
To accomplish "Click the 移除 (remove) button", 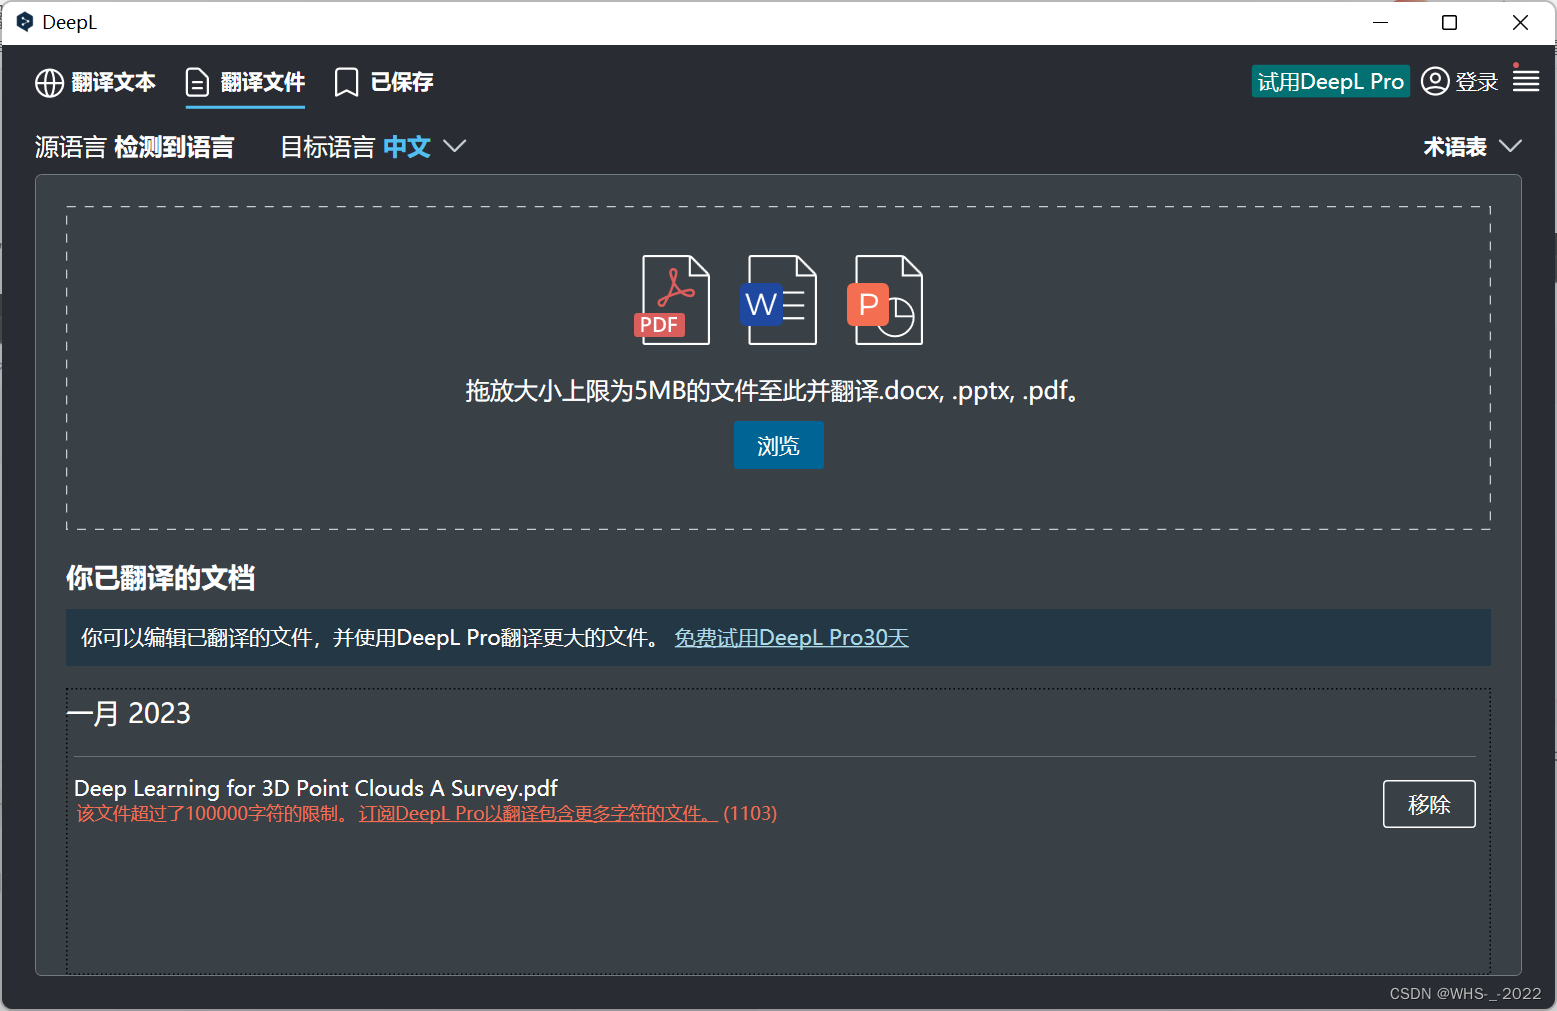I will (1429, 804).
